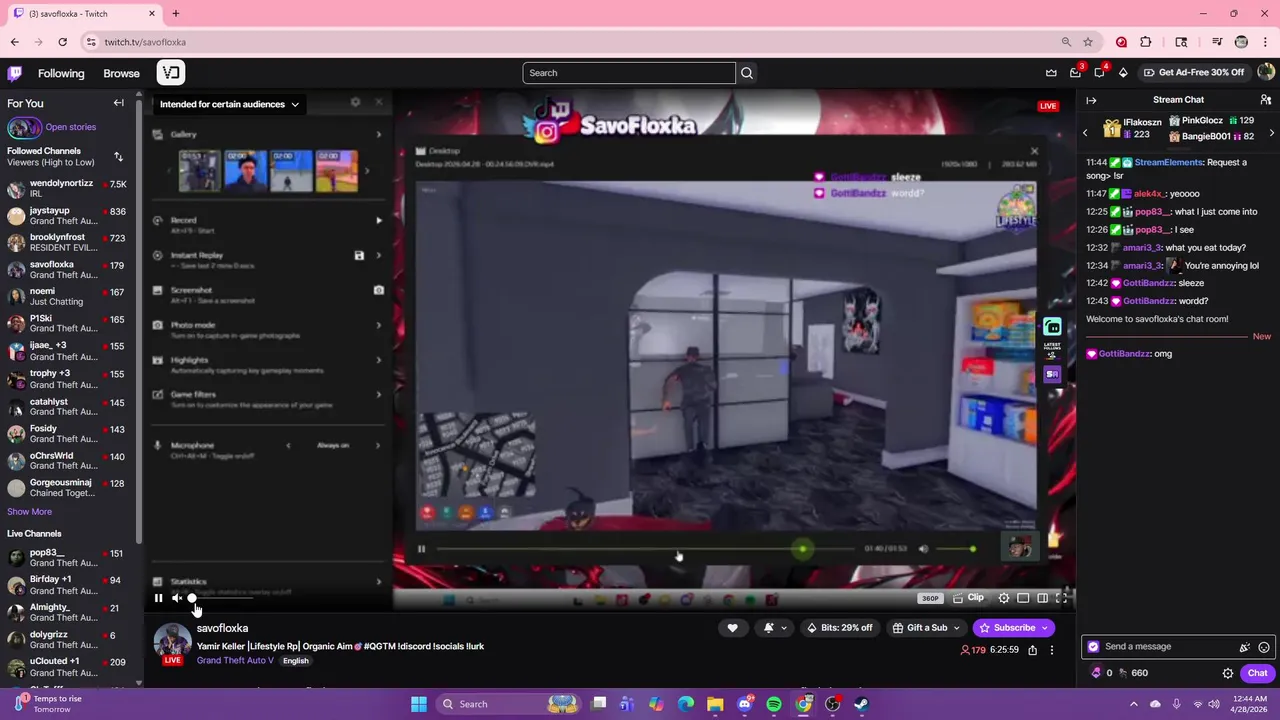This screenshot has height=720, width=1280.
Task: Open pop83__ live channel
Action: coord(68,558)
